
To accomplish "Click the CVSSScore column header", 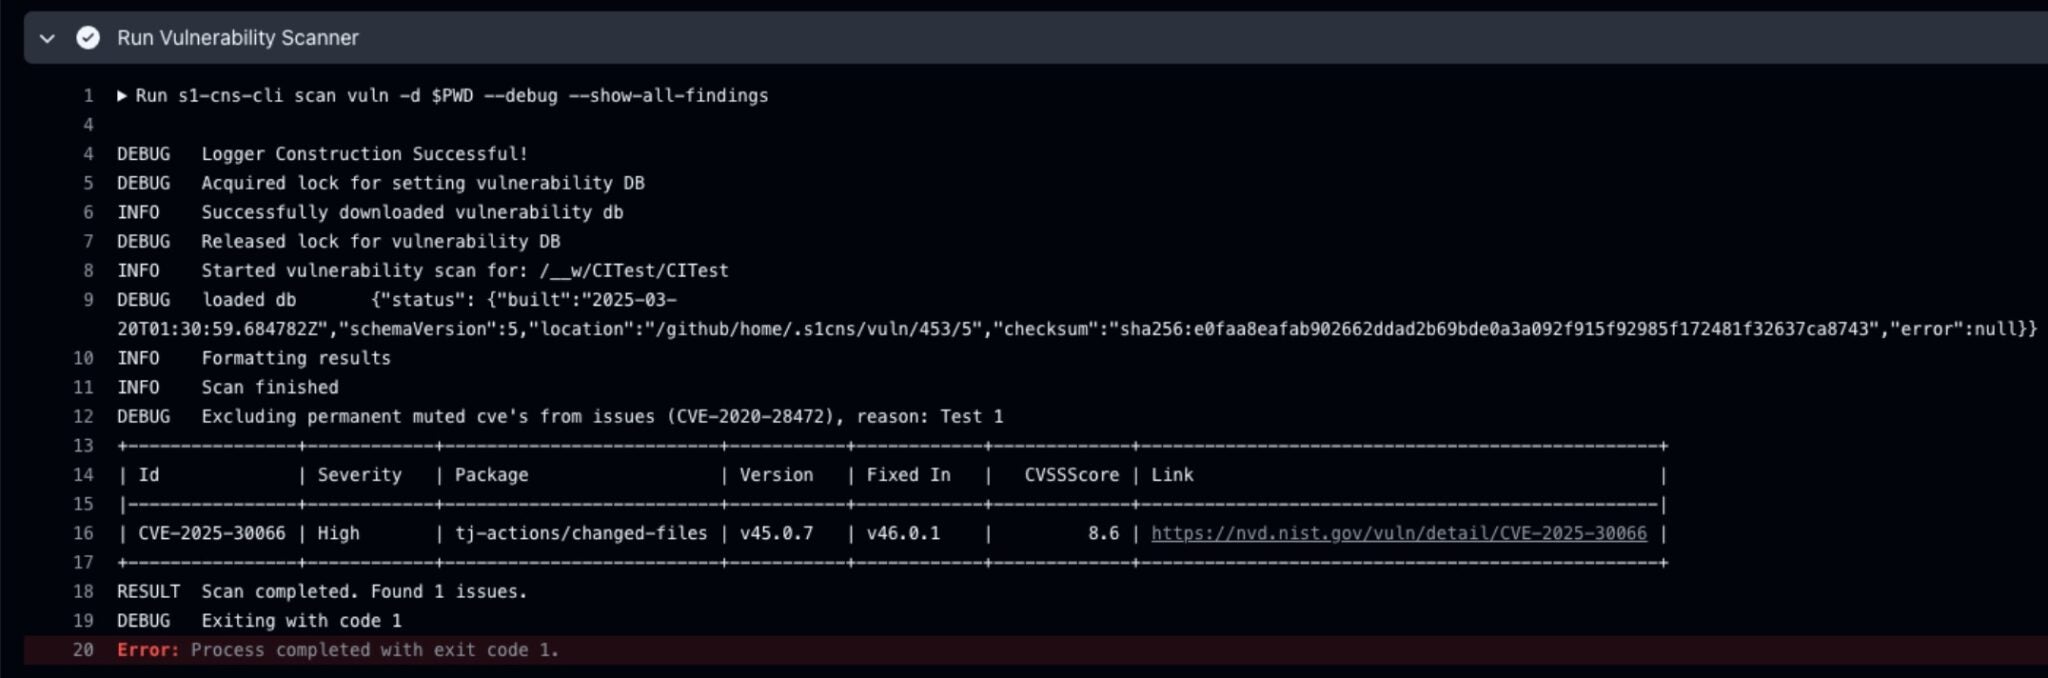I will pyautogui.click(x=1071, y=475).
